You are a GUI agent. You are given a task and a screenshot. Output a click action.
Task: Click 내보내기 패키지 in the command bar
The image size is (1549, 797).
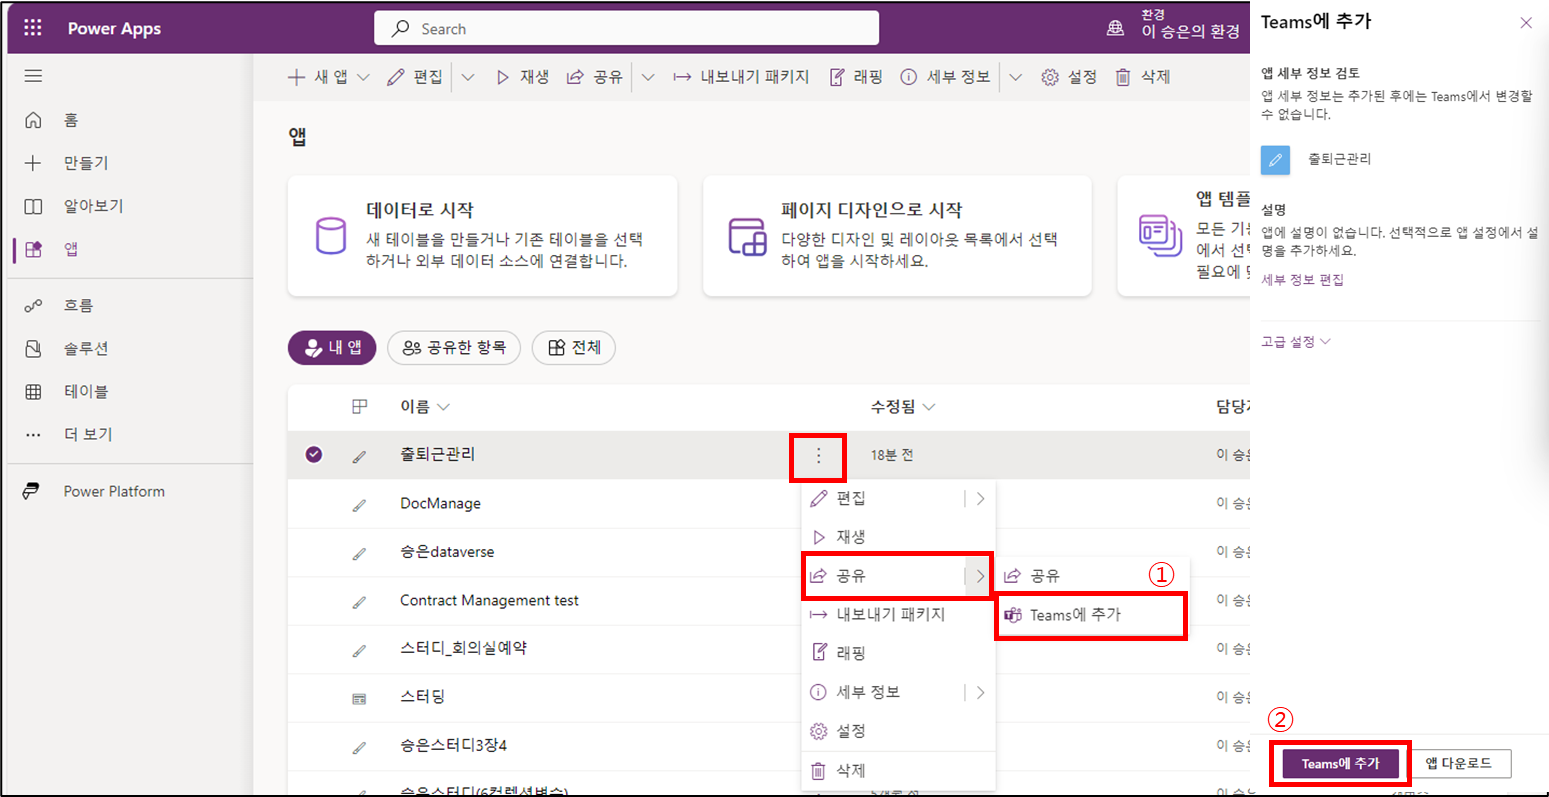click(741, 77)
